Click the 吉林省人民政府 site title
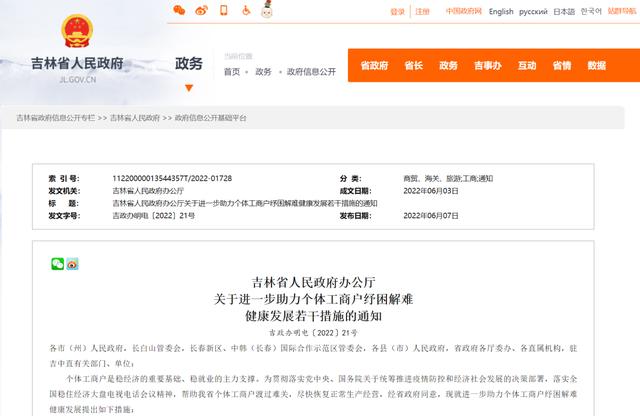 coord(77,64)
